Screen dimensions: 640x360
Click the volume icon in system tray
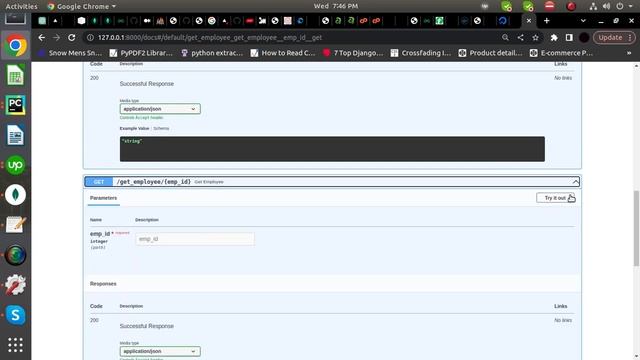tap(607, 6)
